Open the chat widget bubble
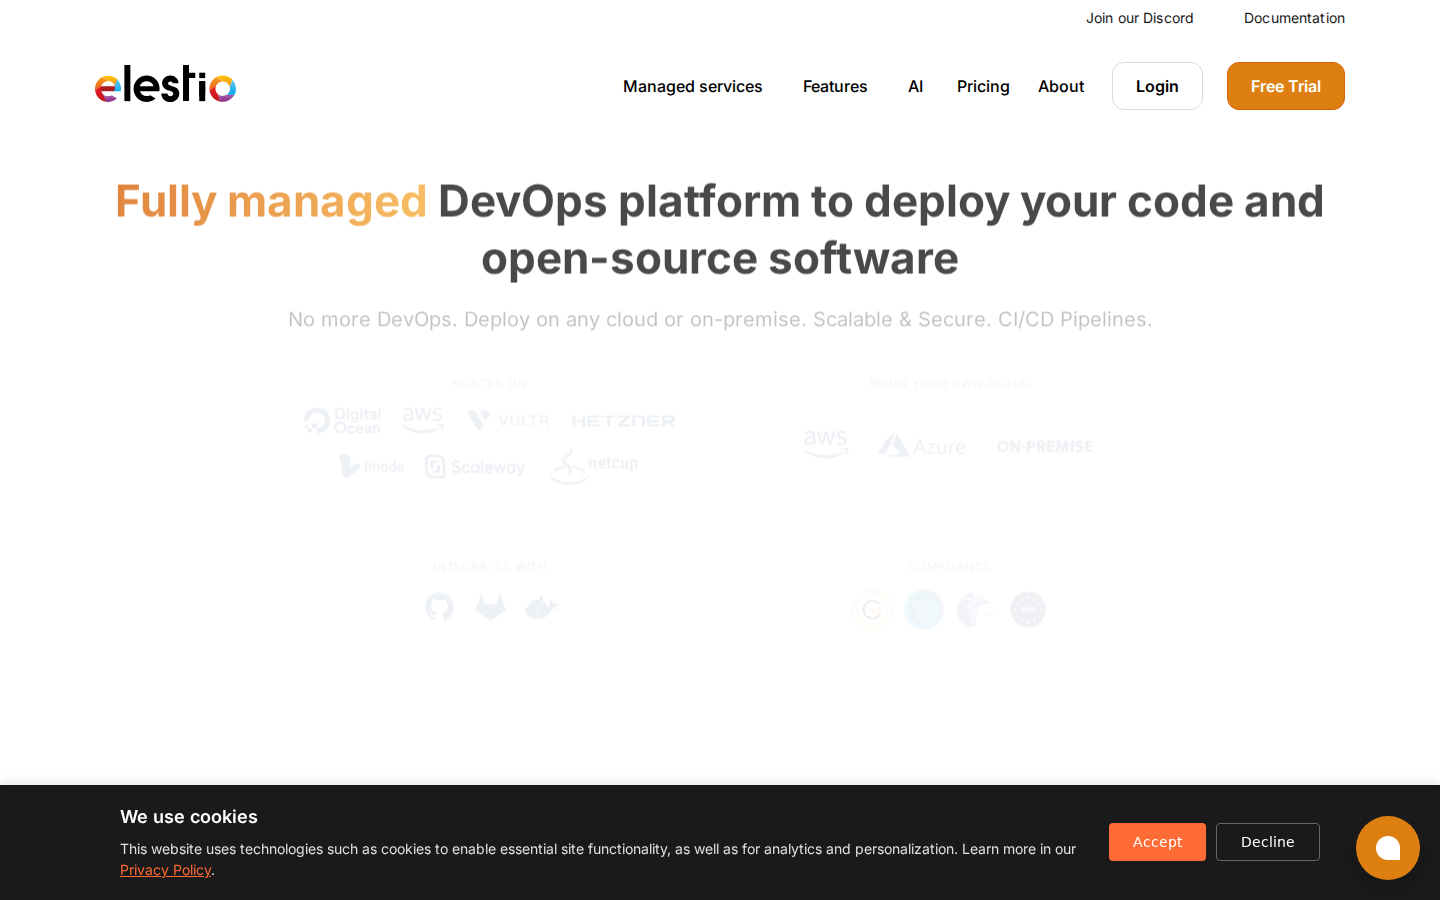The image size is (1440, 900). [1387, 848]
